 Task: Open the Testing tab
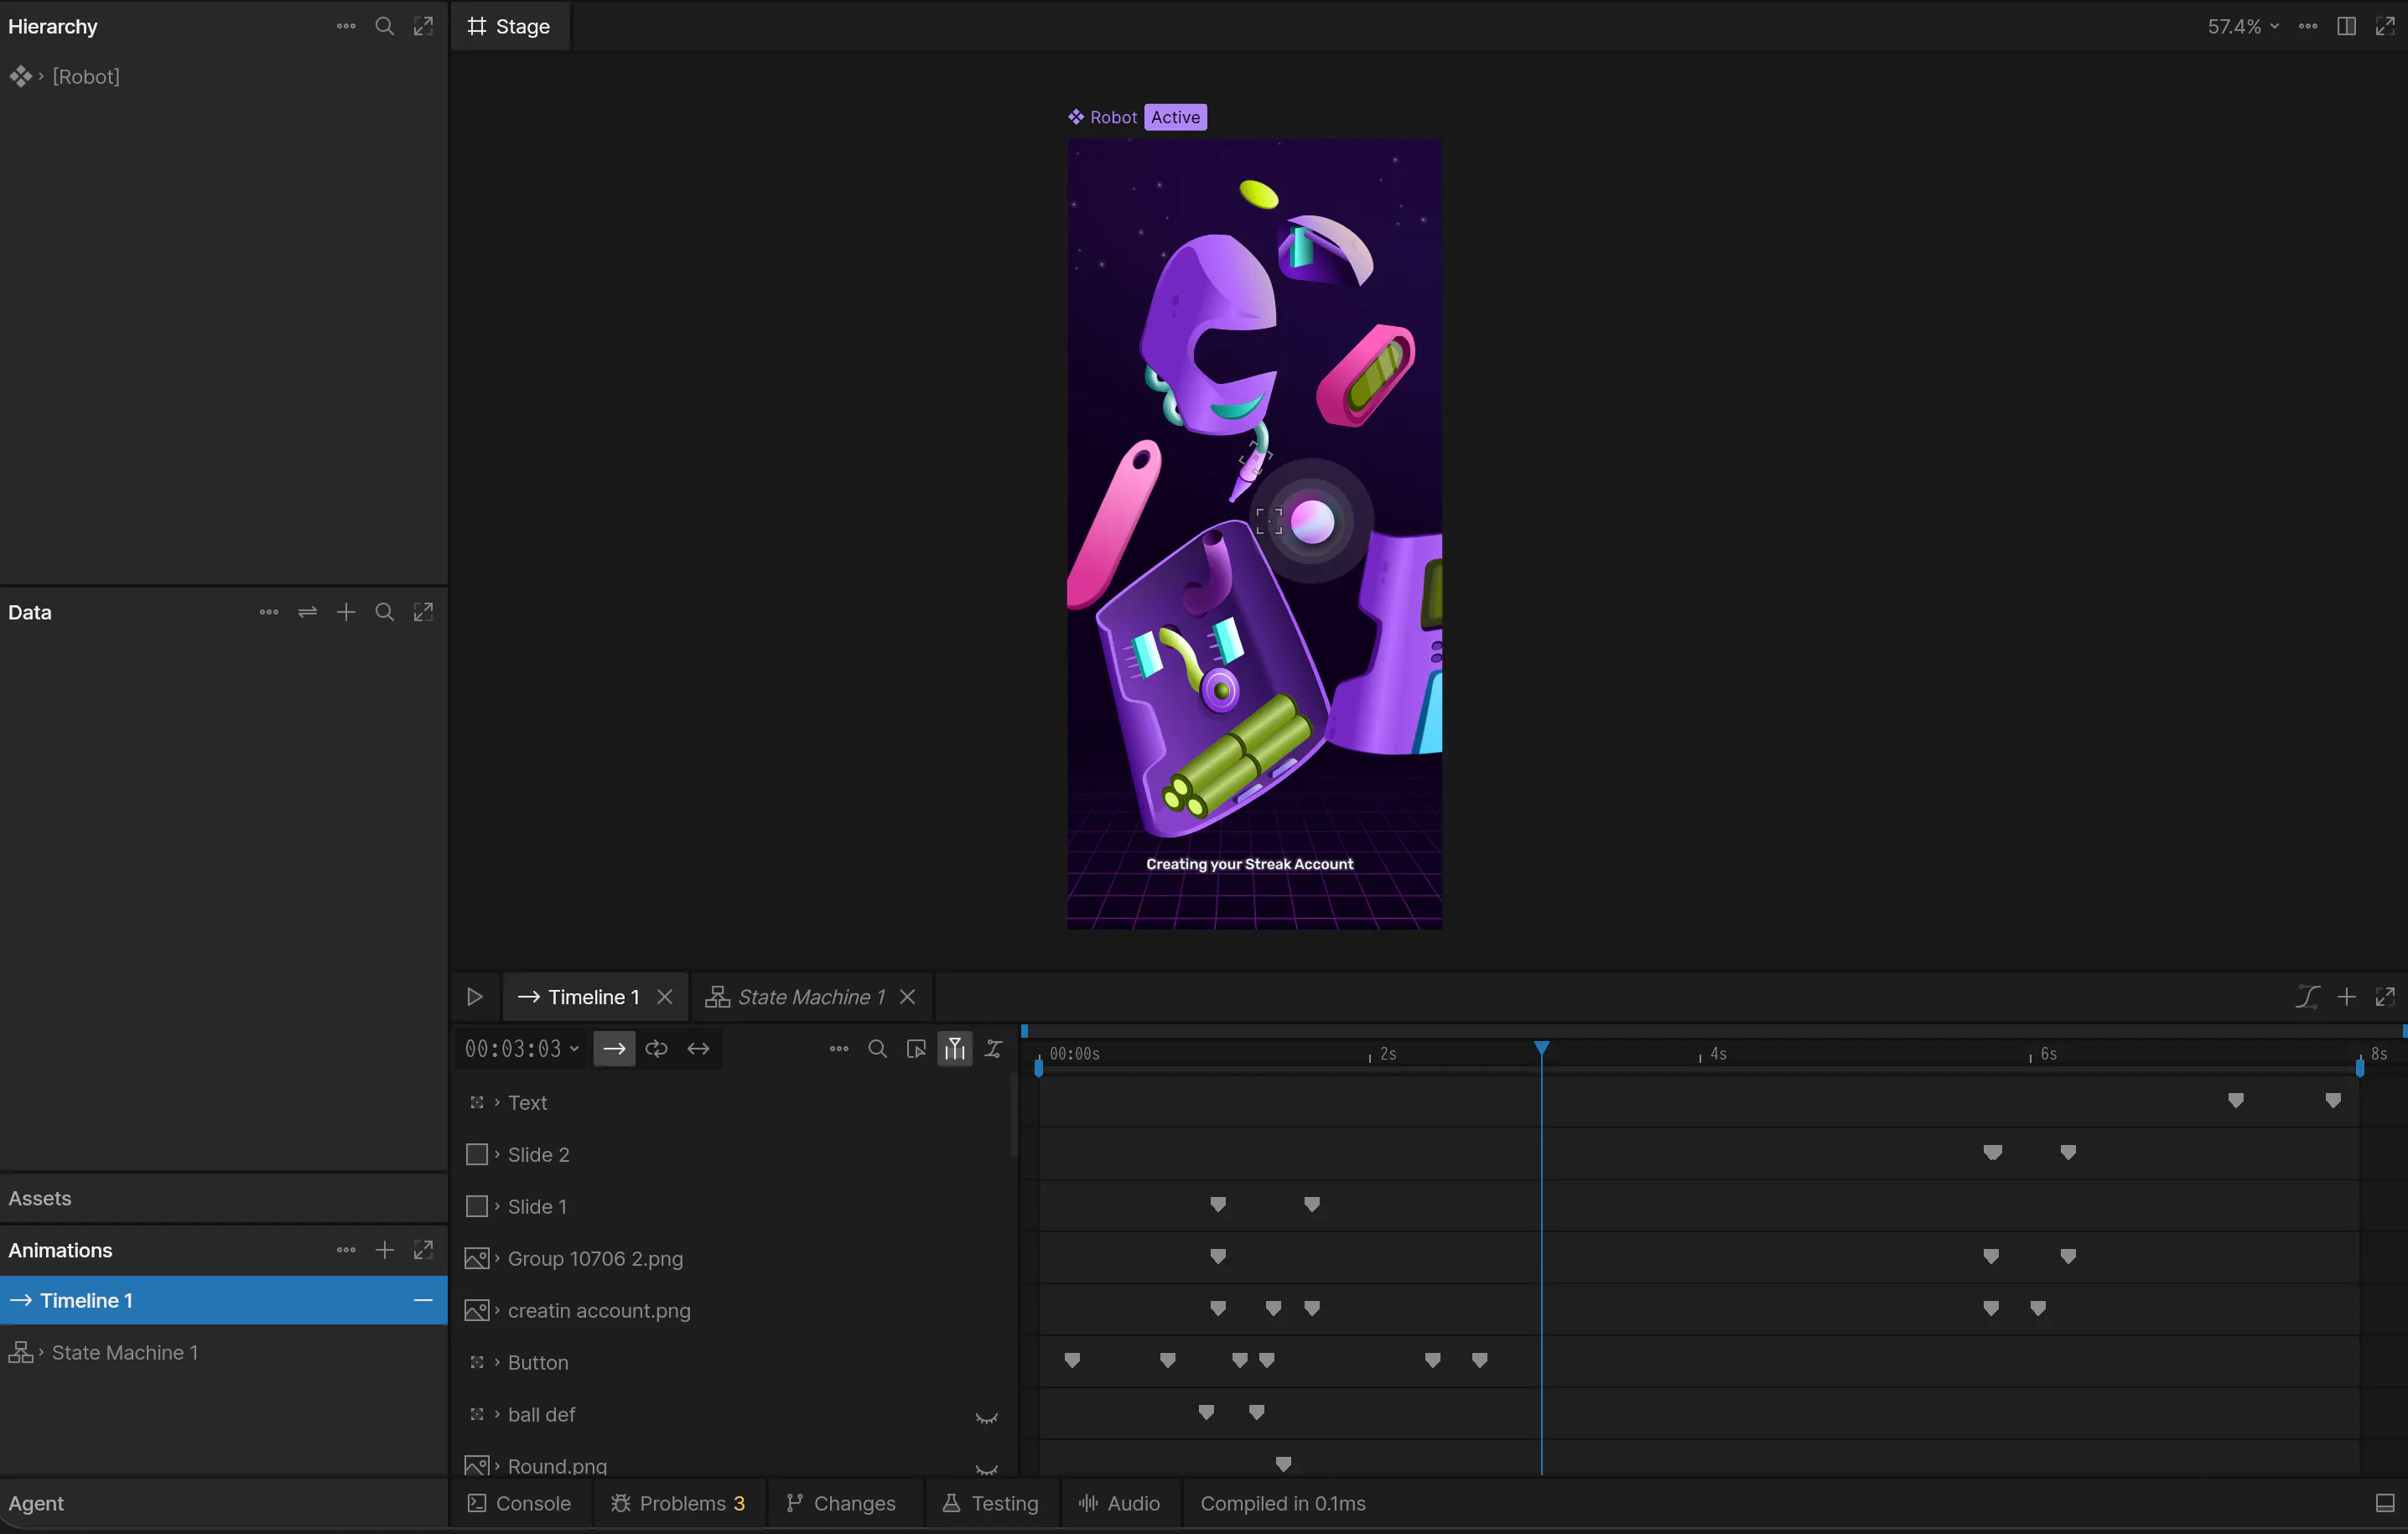991,1503
